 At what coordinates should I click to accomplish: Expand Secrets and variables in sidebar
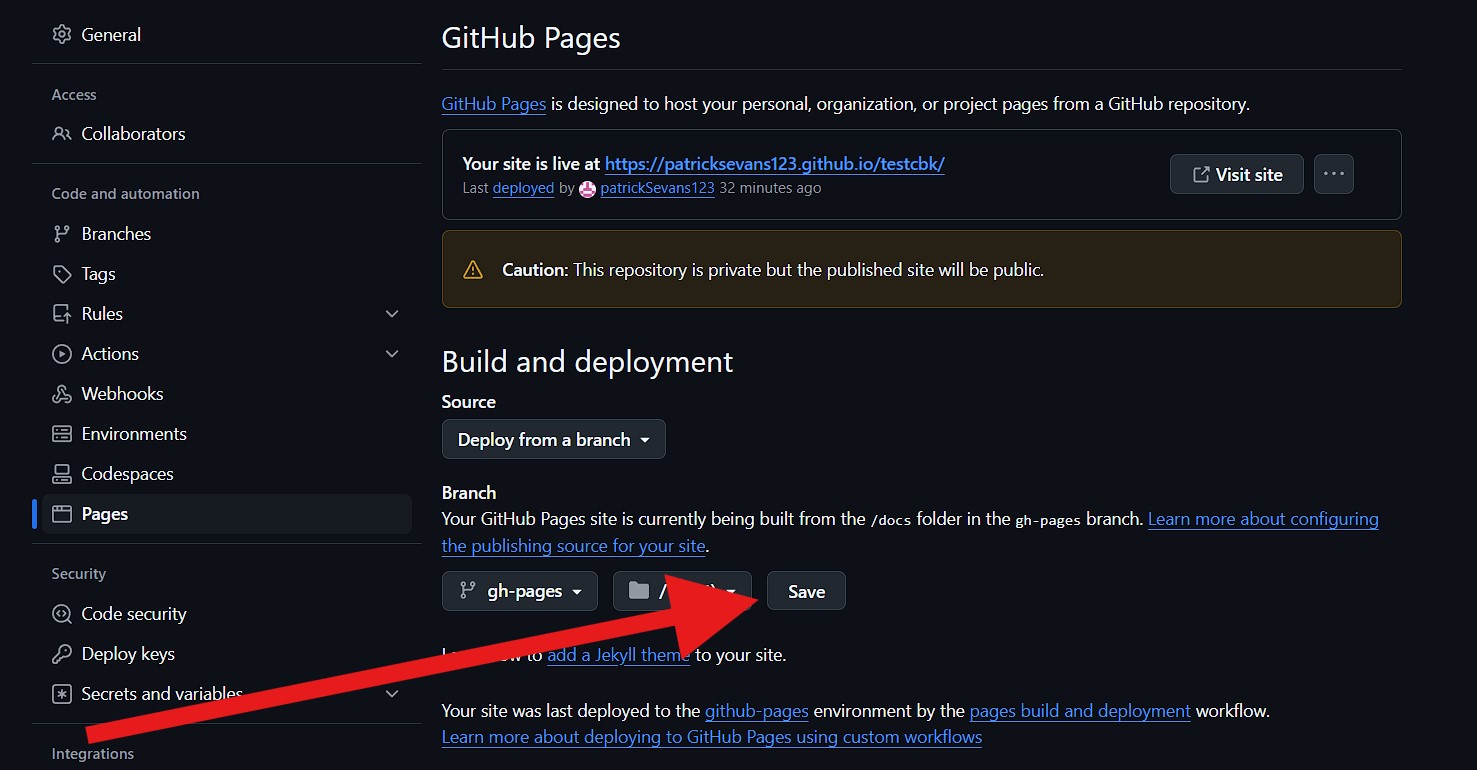[x=392, y=693]
